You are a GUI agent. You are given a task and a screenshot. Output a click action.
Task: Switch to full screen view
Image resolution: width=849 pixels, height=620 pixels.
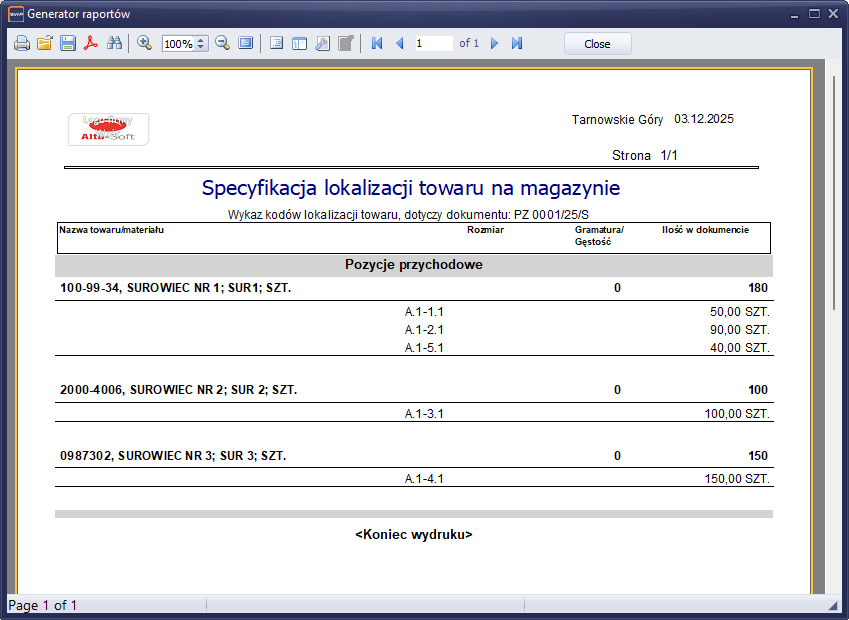245,44
